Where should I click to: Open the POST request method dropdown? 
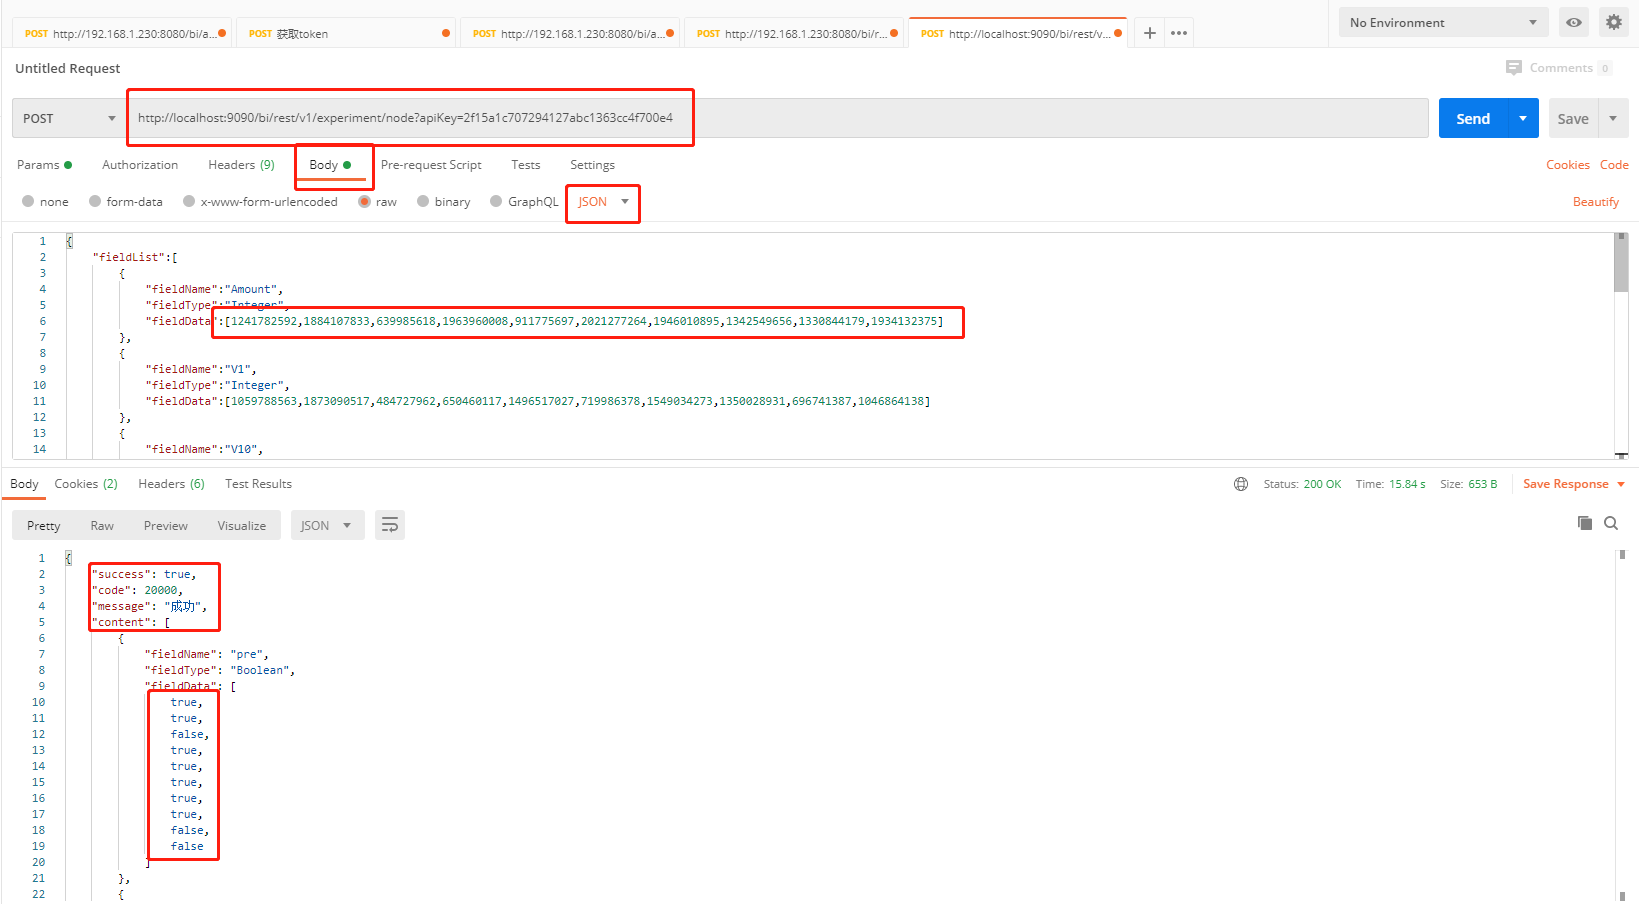click(x=66, y=117)
